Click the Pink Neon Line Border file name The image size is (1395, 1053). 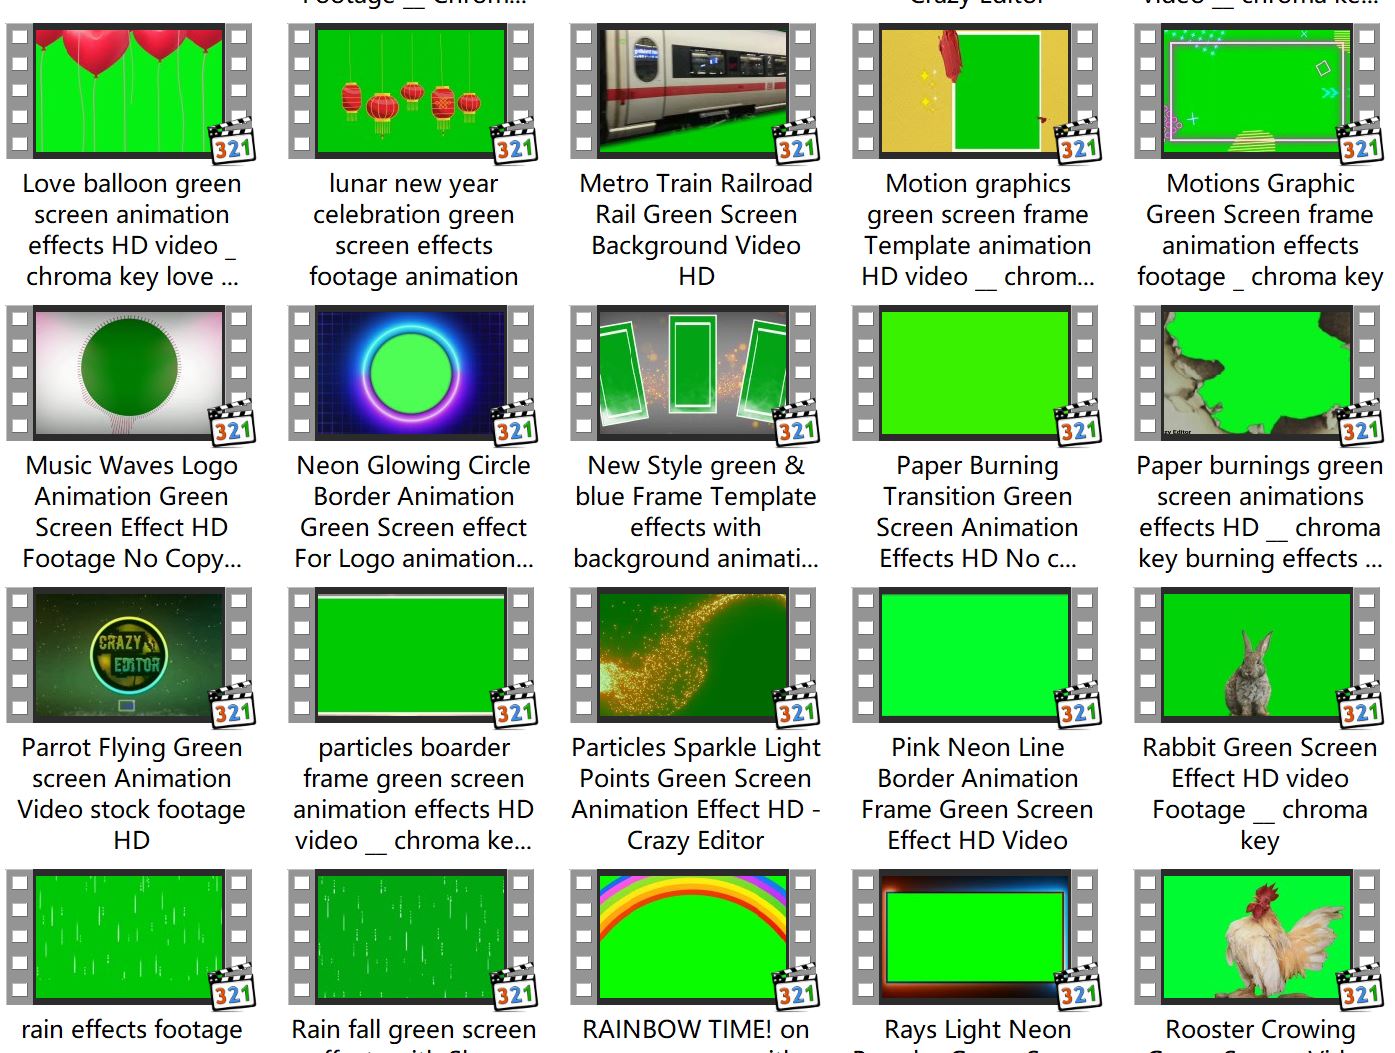click(977, 794)
